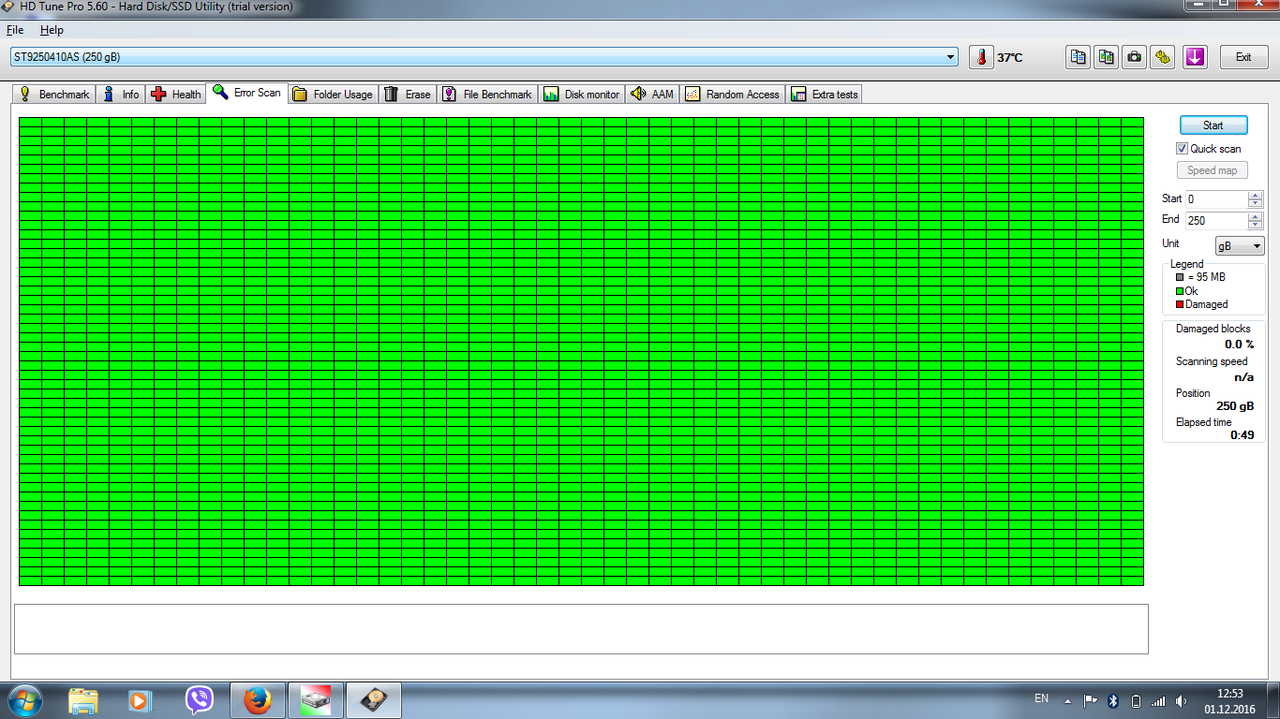Start the error scan
Screen dimensions: 1280x719
pyautogui.click(x=1213, y=125)
